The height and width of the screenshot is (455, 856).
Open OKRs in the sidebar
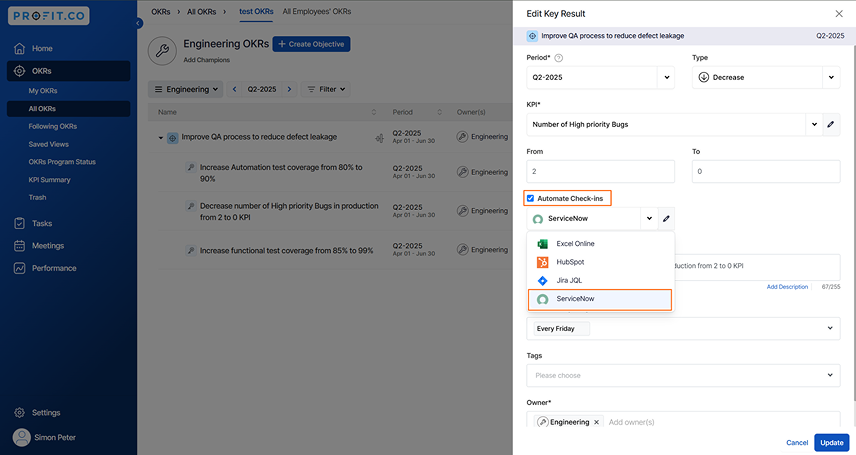click(x=68, y=71)
